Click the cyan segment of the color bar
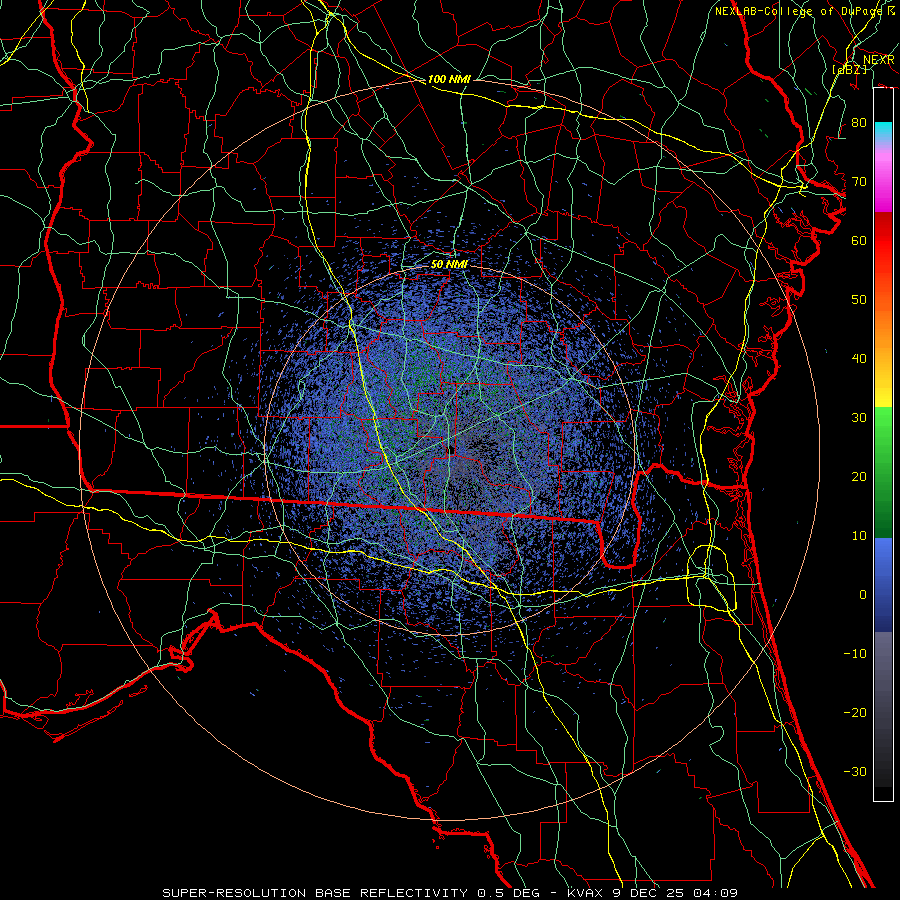Screen dimensions: 900x900 point(883,131)
